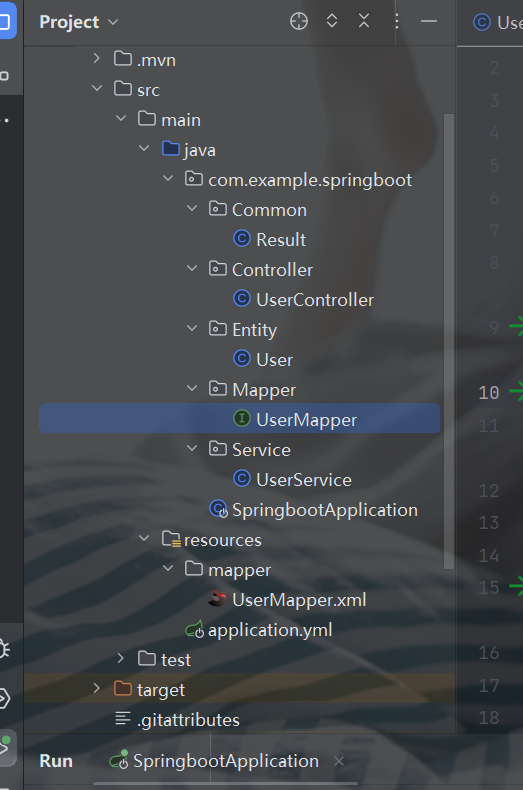Collapse the Controller package
Image resolution: width=523 pixels, height=790 pixels.
[x=192, y=269]
